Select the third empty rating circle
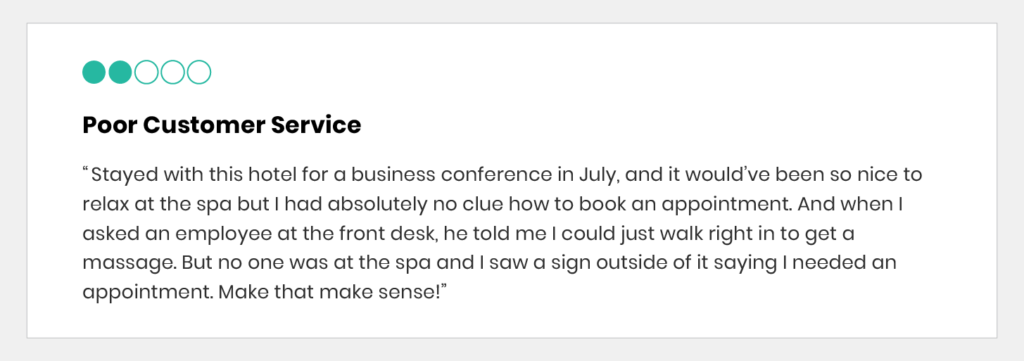Image resolution: width=1024 pixels, height=361 pixels. (x=146, y=72)
